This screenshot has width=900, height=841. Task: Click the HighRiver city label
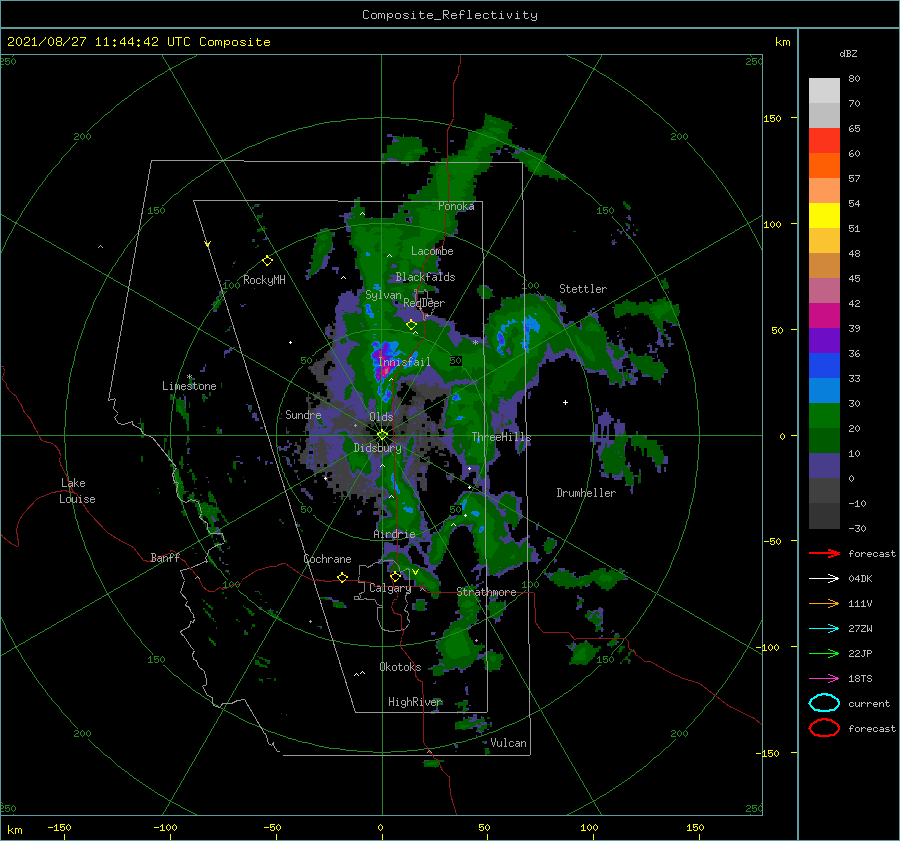tap(414, 702)
